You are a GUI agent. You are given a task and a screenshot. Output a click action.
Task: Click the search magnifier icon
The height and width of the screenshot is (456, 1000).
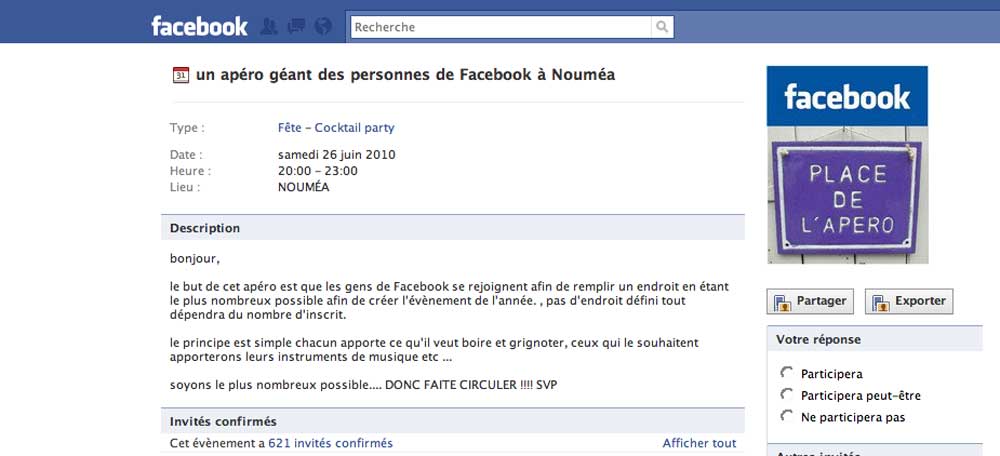[x=660, y=27]
